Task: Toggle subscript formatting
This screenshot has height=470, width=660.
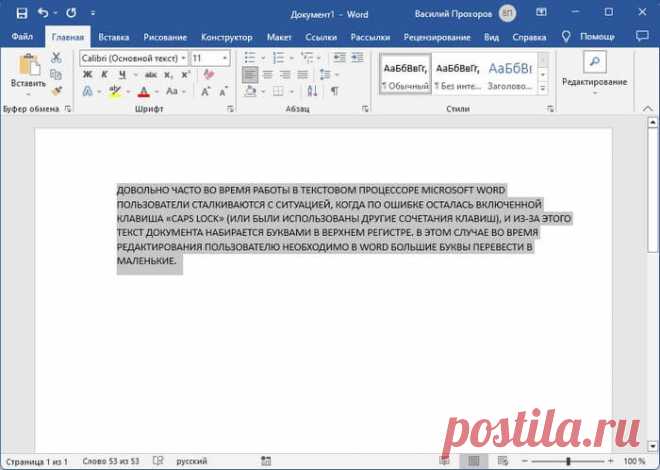Action: coord(168,75)
